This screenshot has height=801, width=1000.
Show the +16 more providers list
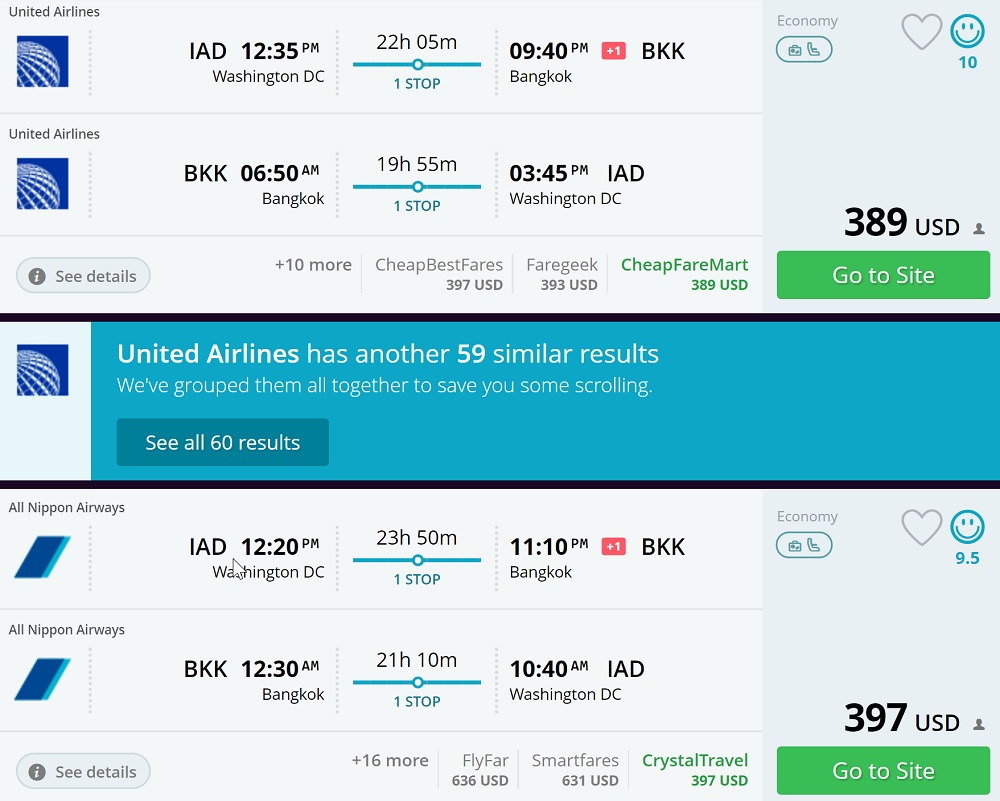tap(390, 761)
